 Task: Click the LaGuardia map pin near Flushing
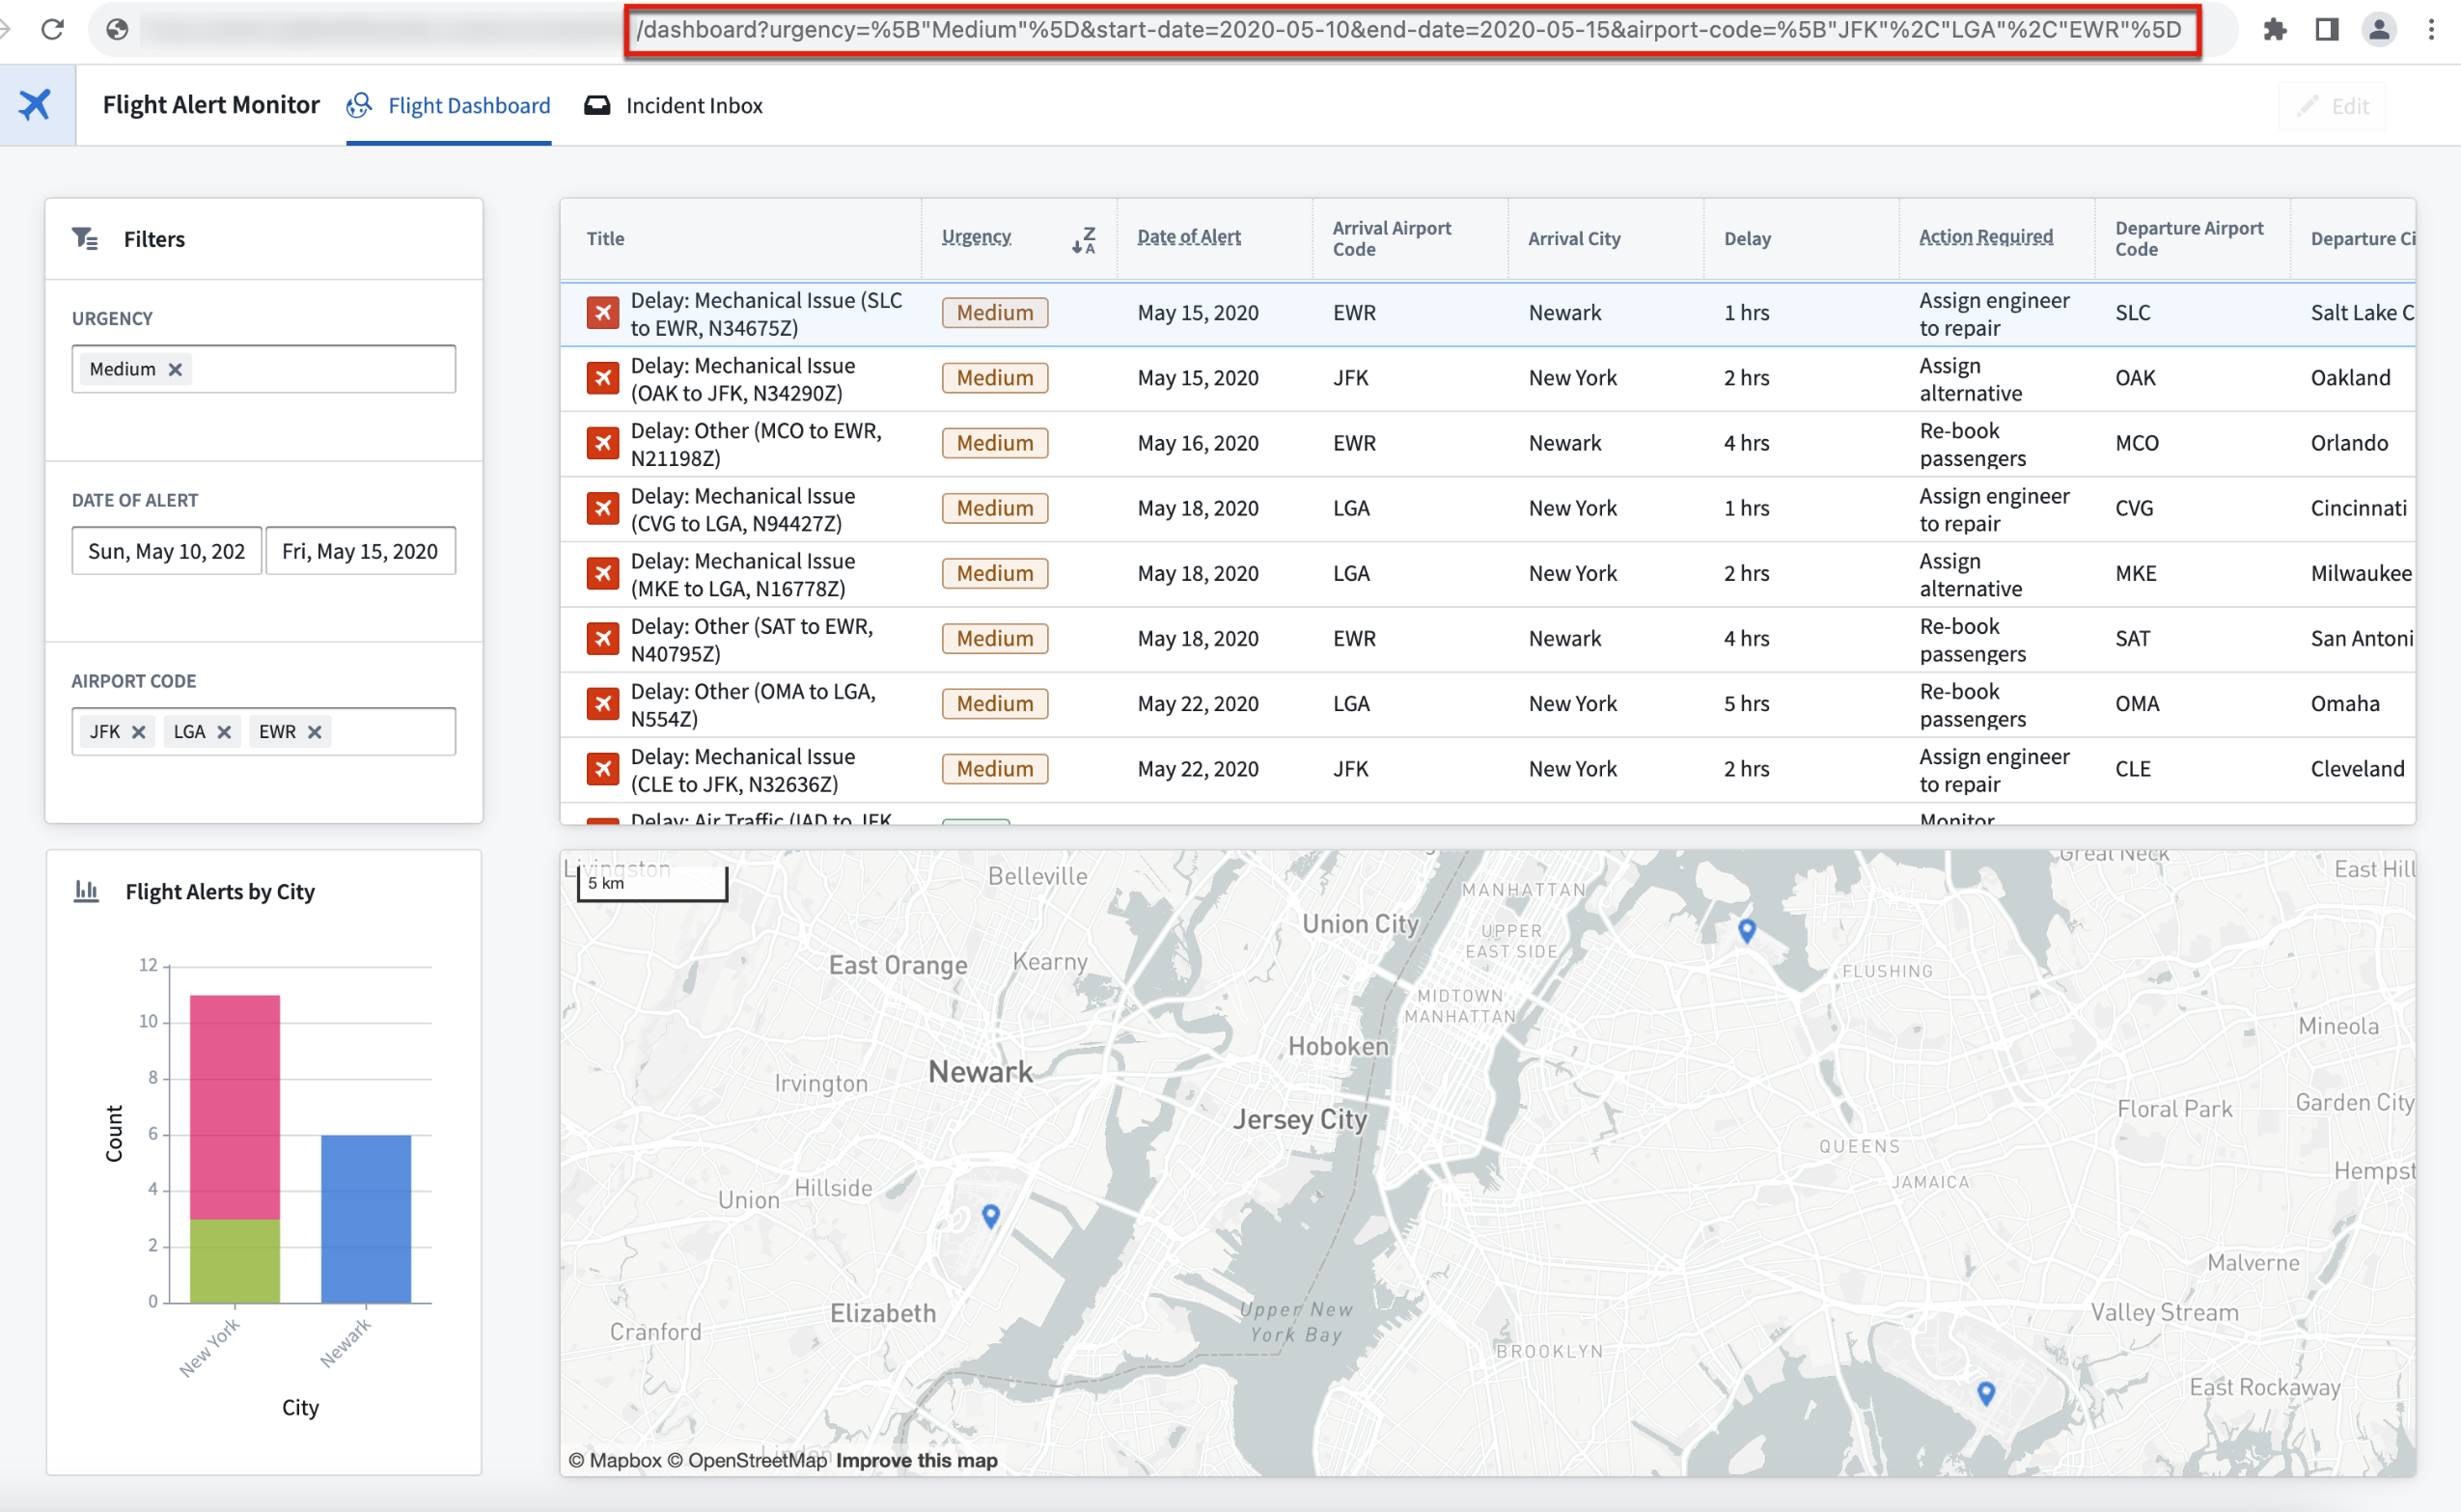1746,931
